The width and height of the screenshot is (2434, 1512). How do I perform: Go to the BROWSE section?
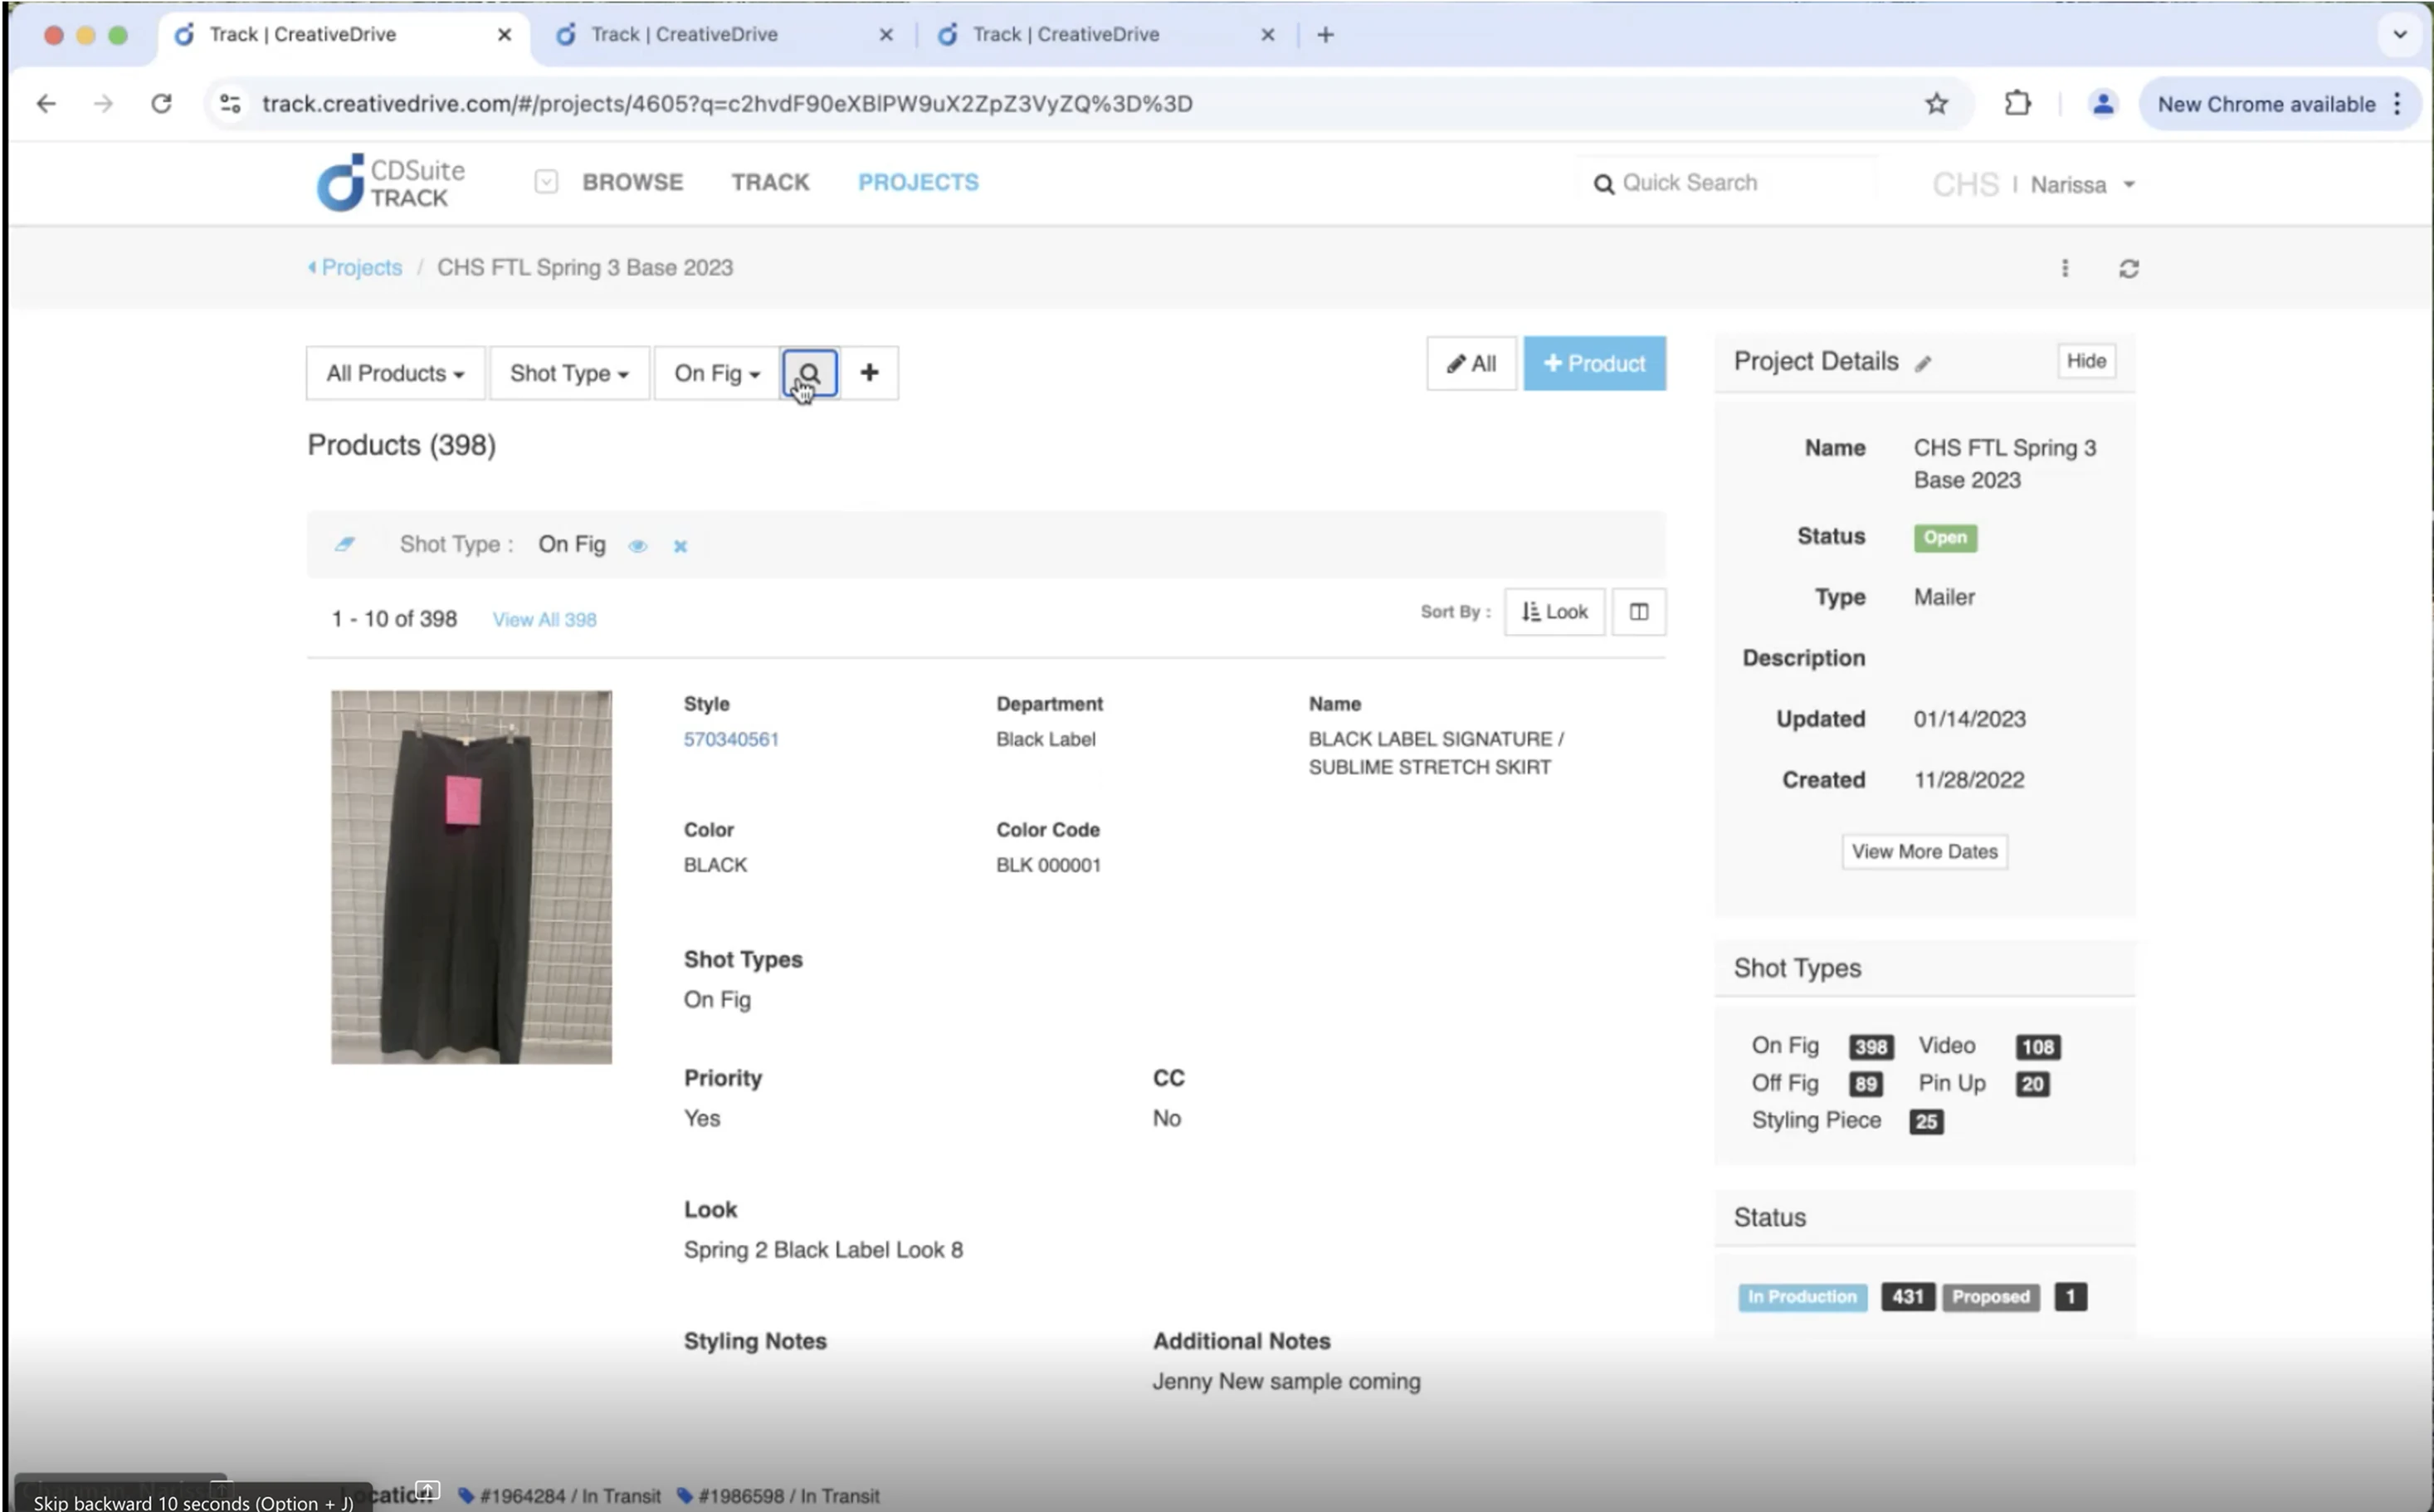coord(633,182)
